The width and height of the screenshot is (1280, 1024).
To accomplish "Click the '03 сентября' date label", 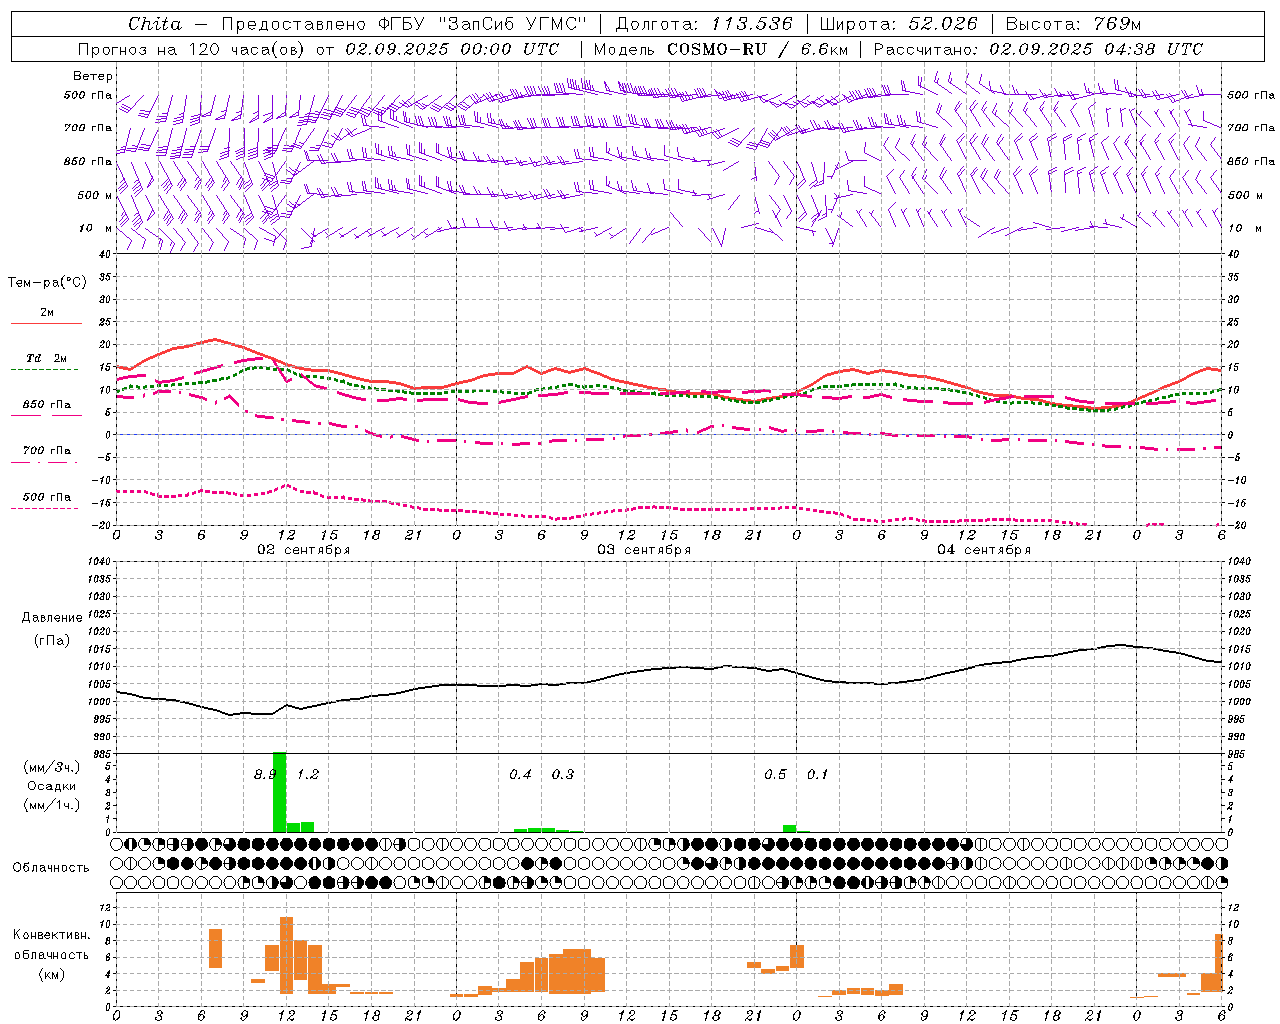I will click(643, 550).
